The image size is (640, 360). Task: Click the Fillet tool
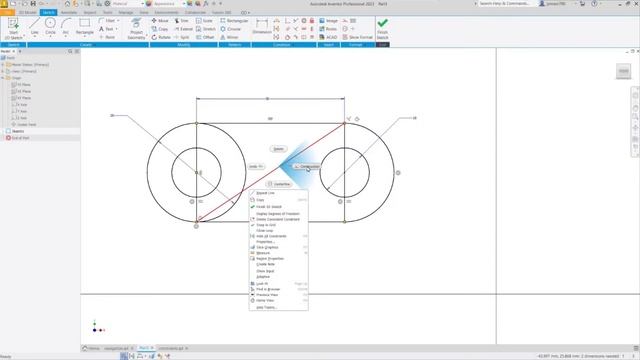[x=107, y=20]
